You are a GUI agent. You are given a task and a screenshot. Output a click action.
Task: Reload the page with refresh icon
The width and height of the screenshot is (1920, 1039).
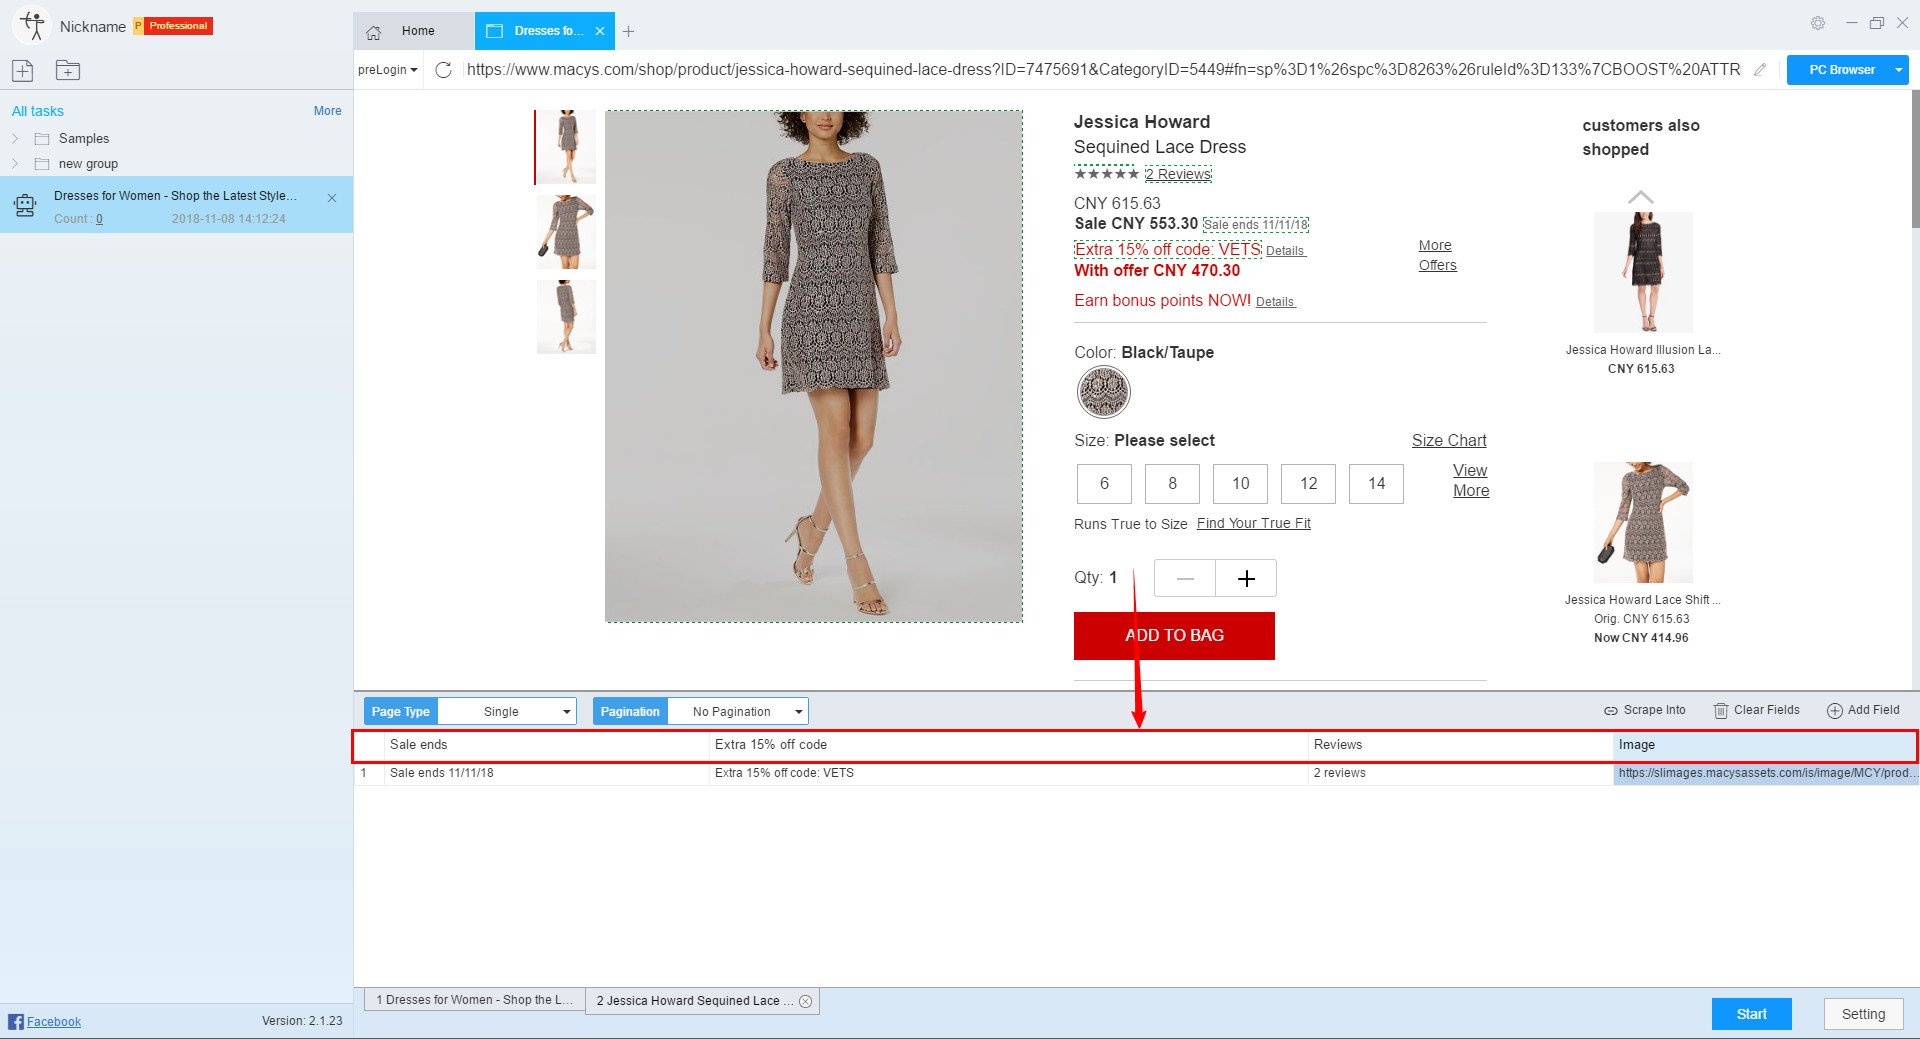[444, 69]
